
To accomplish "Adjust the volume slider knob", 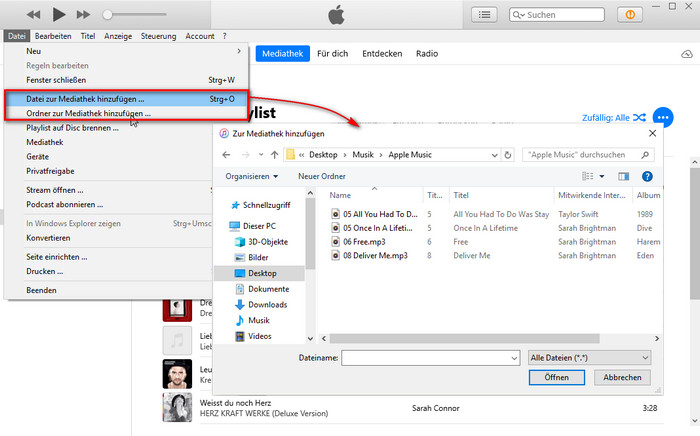I will 107,15.
